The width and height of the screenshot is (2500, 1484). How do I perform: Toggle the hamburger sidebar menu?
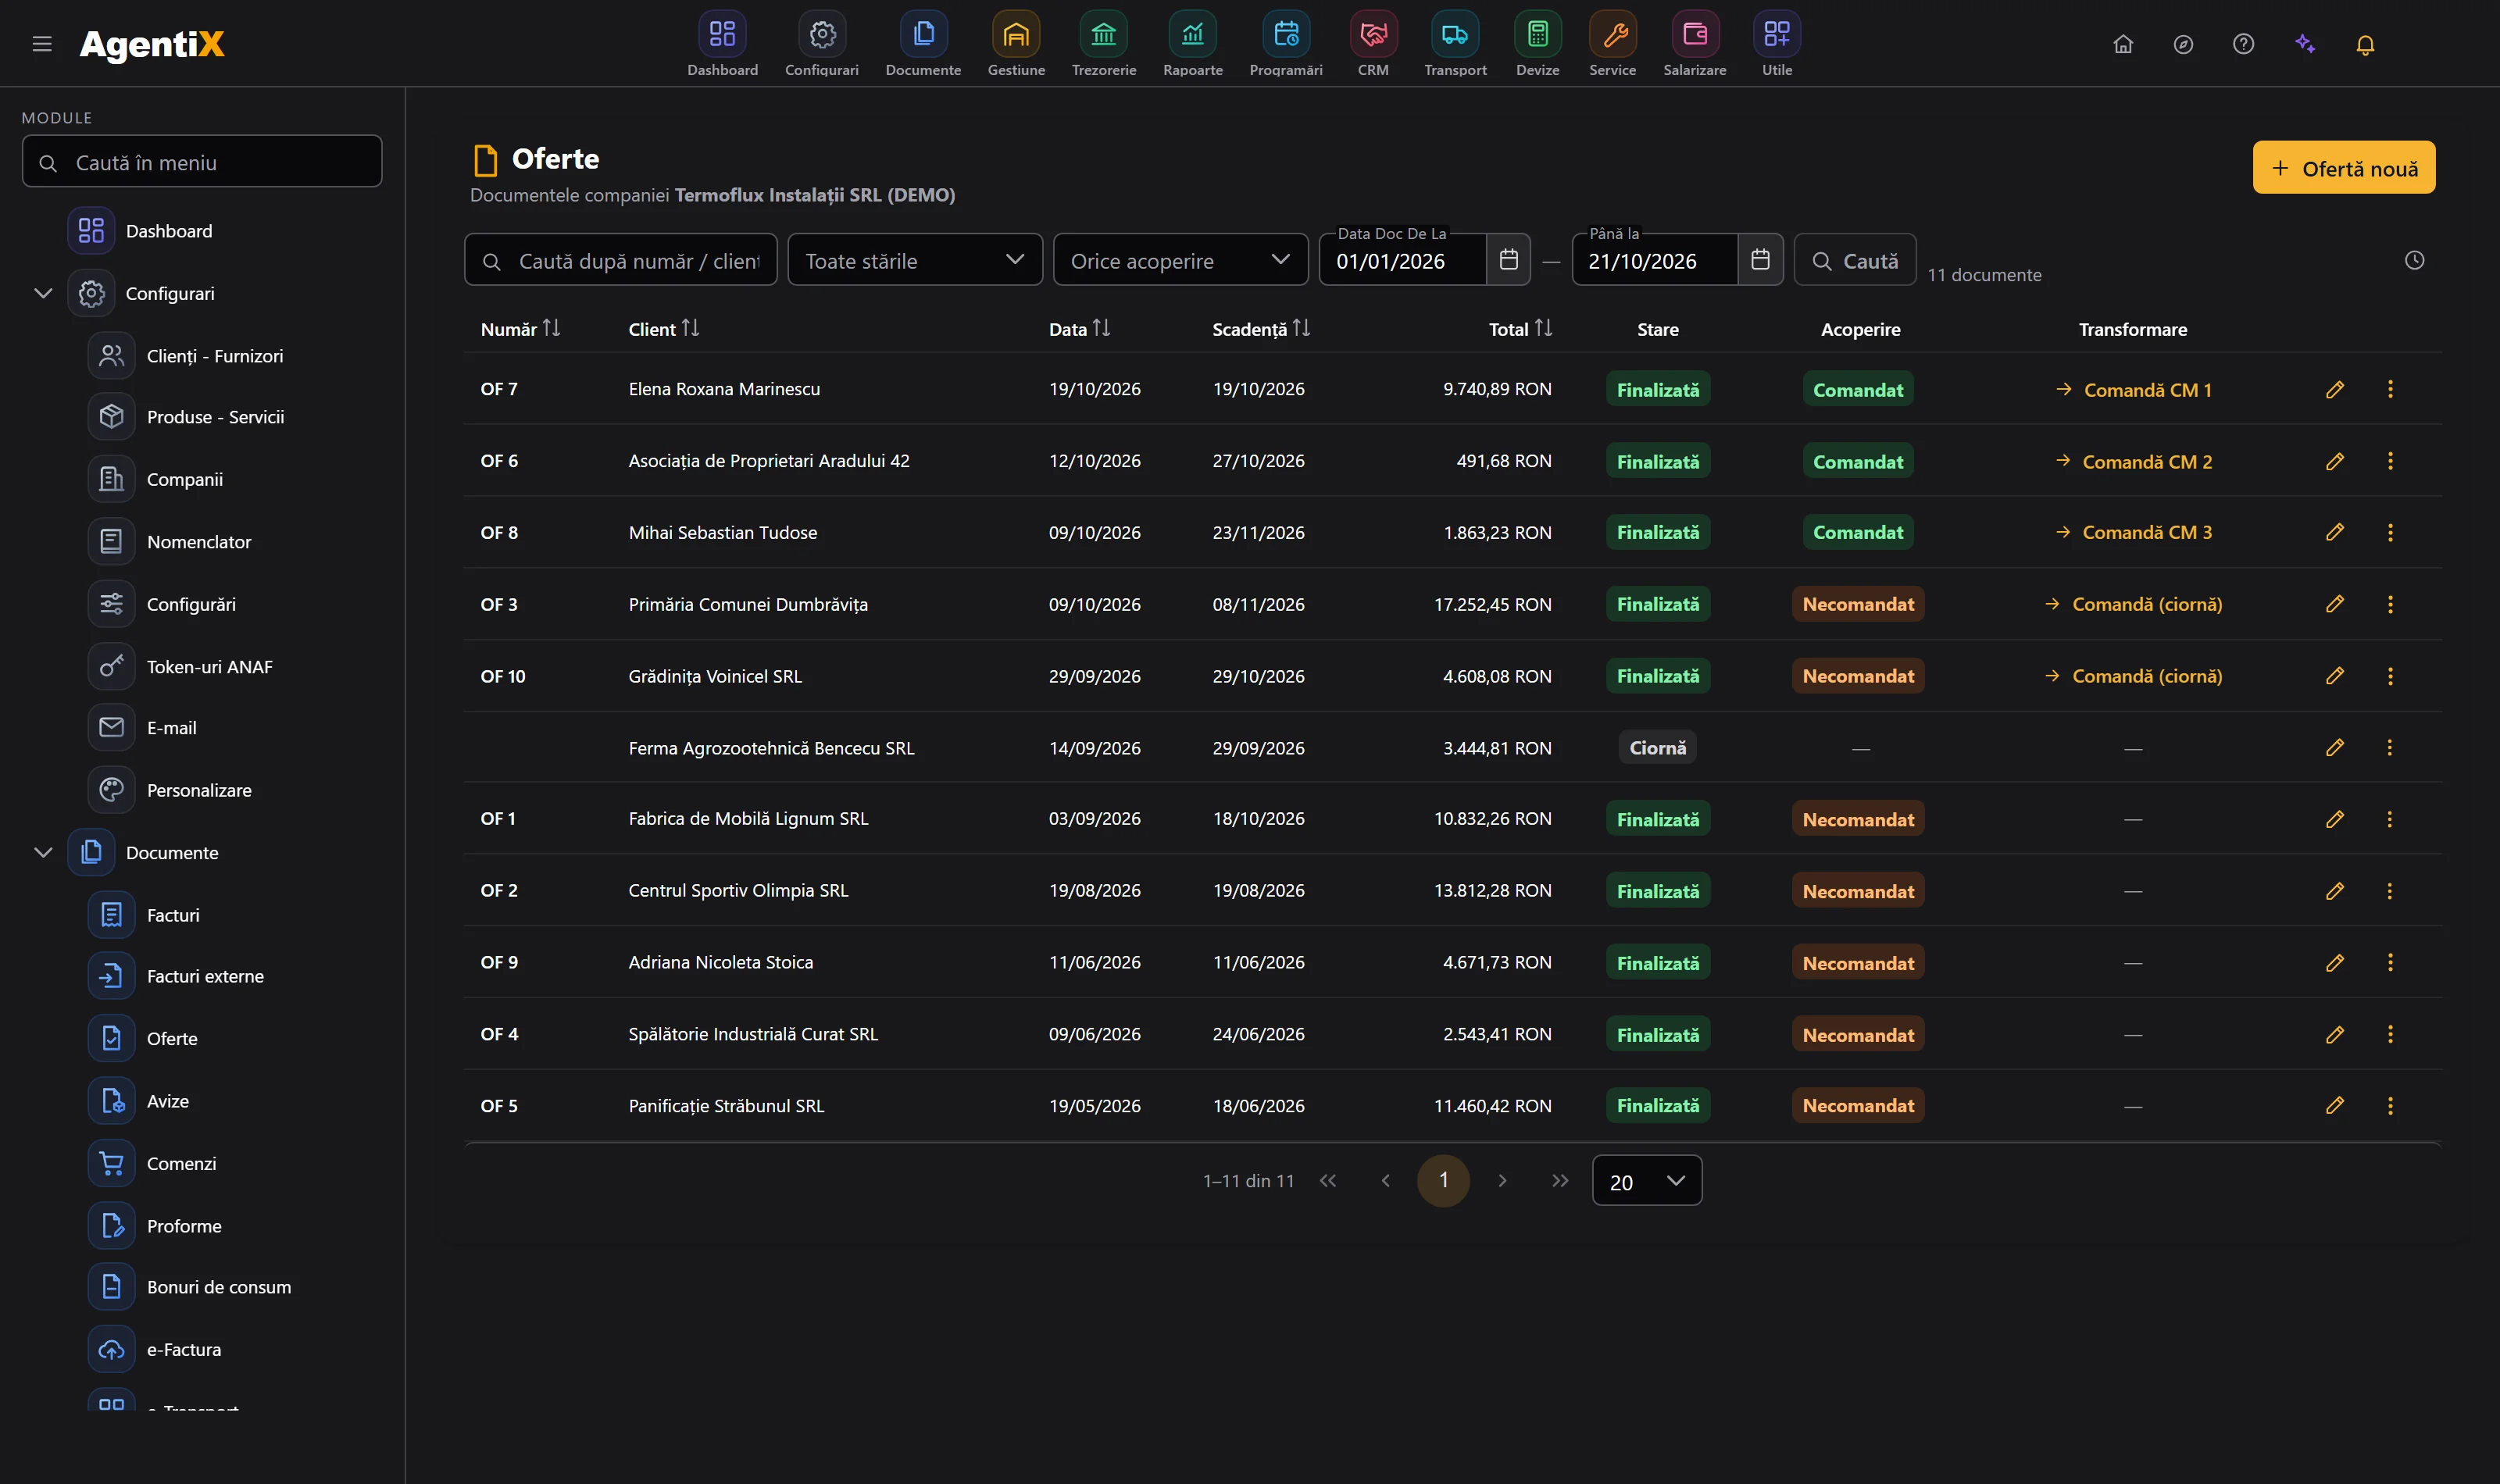pos(42,44)
